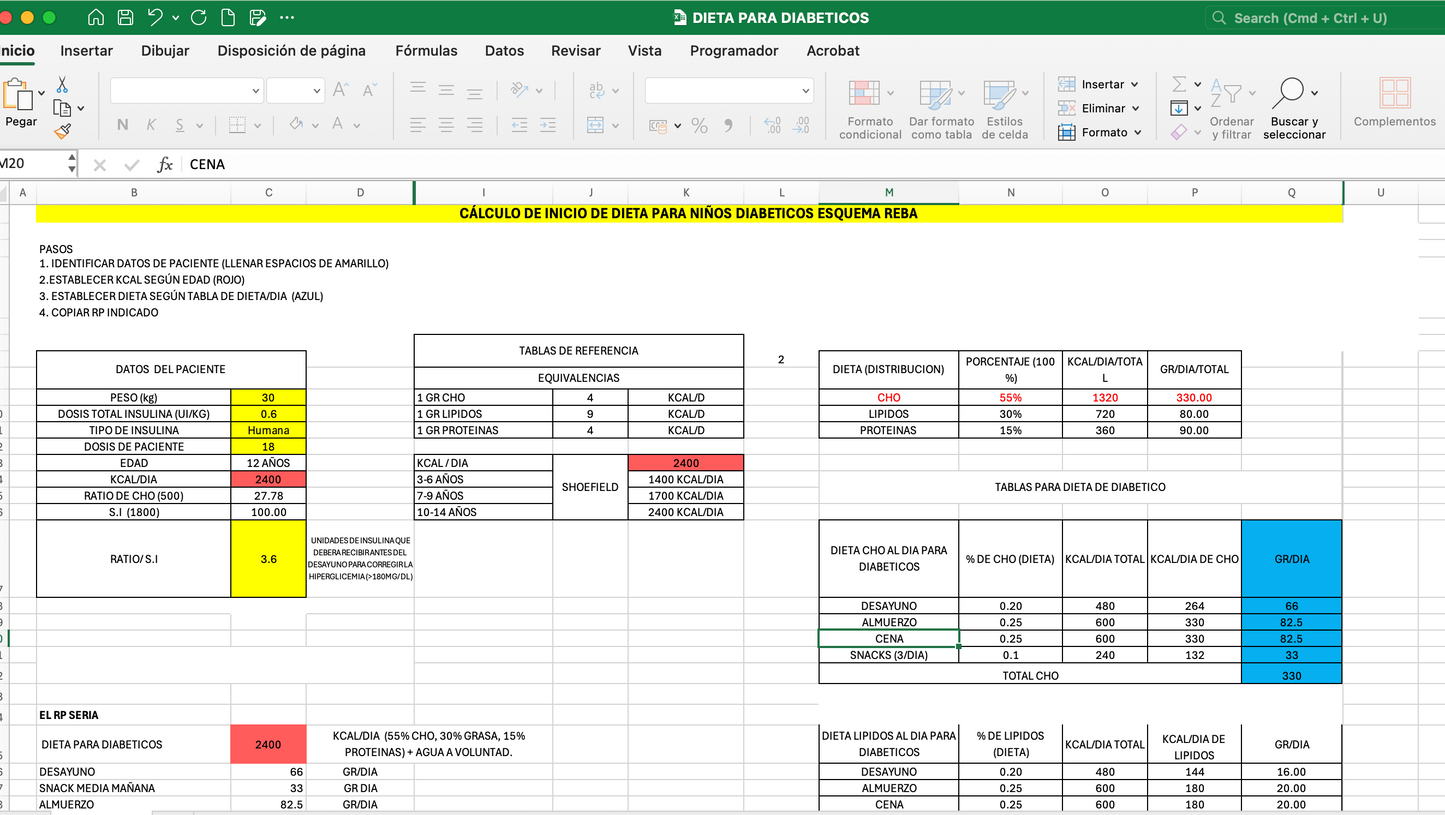The width and height of the screenshot is (1445, 815).
Task: Open the borders dropdown arrow
Action: pyautogui.click(x=258, y=126)
